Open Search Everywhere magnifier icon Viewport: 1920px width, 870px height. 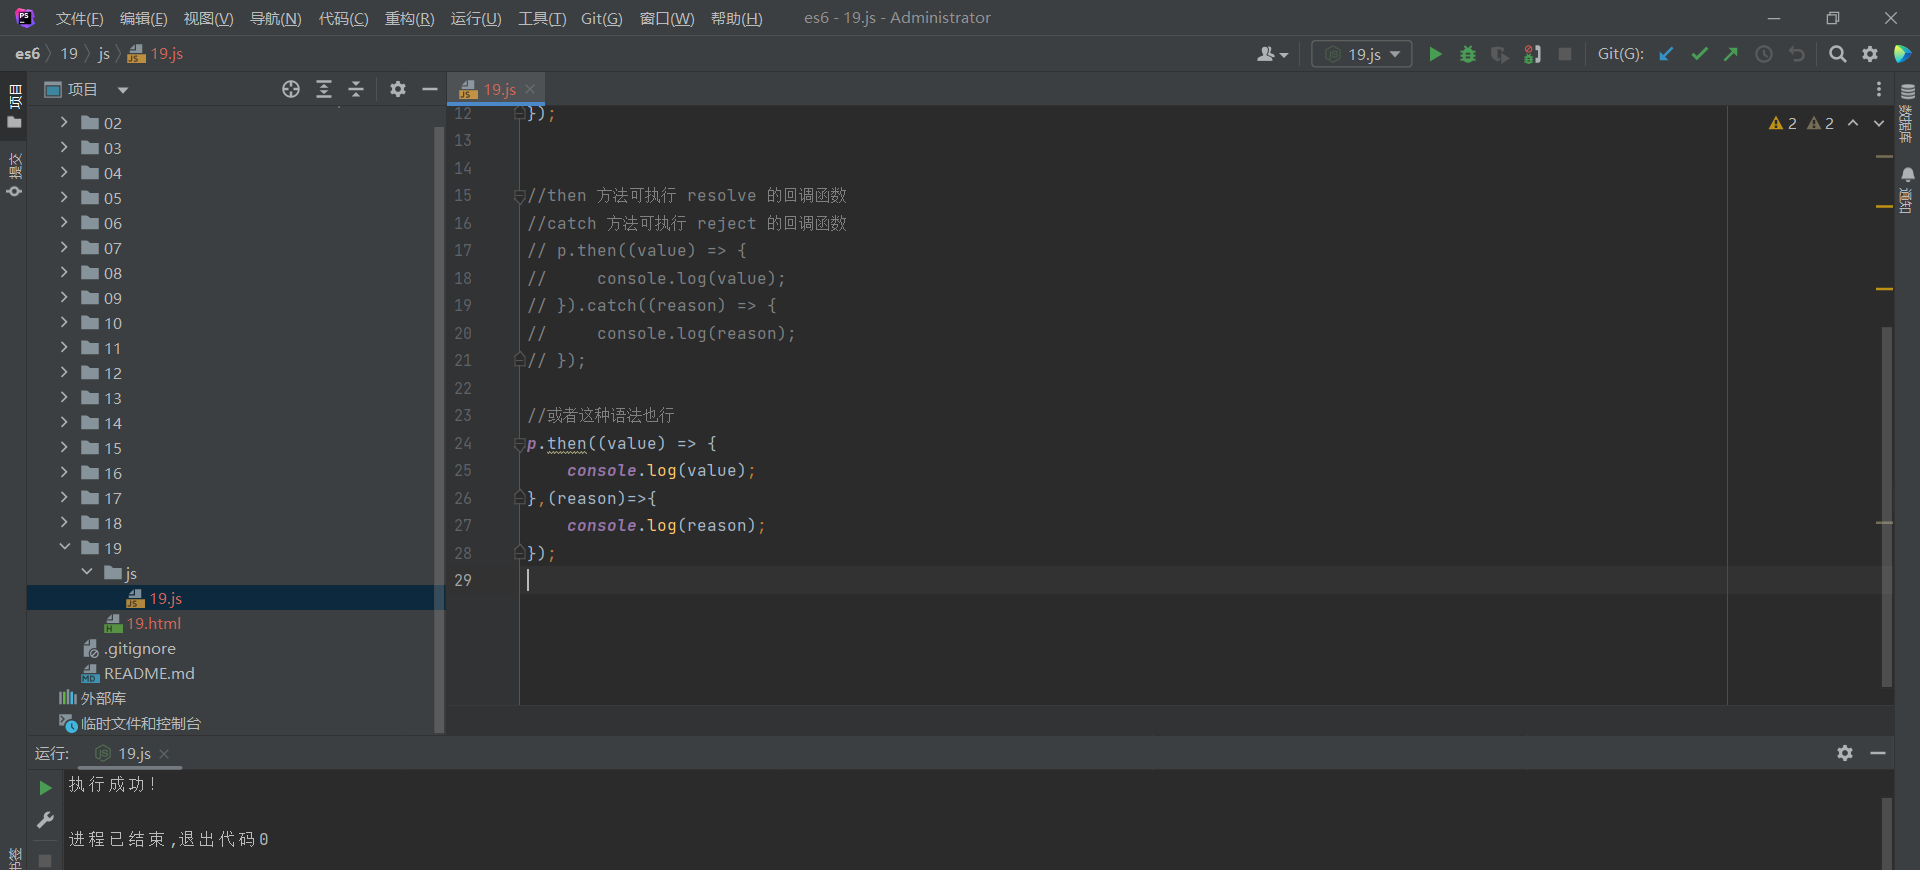pos(1837,54)
